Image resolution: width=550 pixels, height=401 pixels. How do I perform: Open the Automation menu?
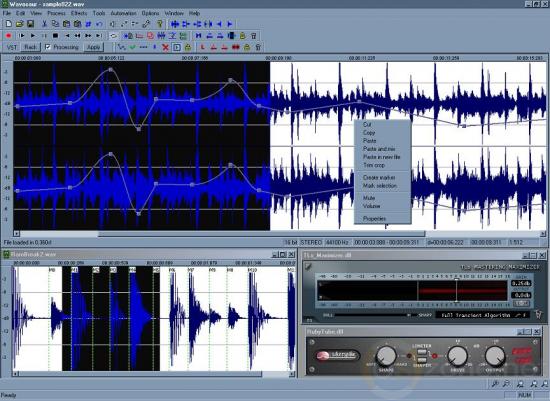click(x=123, y=13)
